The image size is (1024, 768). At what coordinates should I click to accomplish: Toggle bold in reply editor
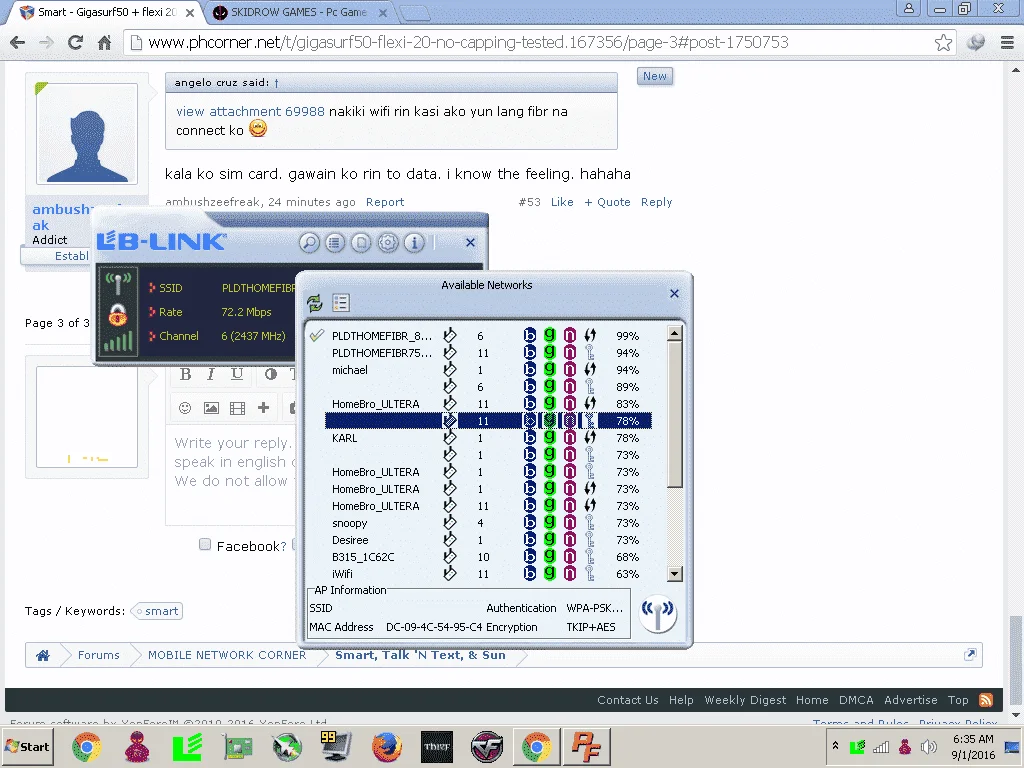coord(185,374)
